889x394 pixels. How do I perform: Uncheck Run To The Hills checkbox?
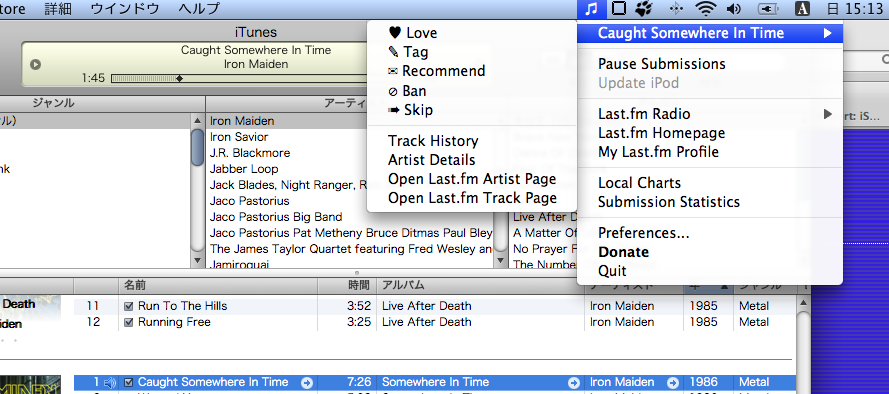(129, 306)
